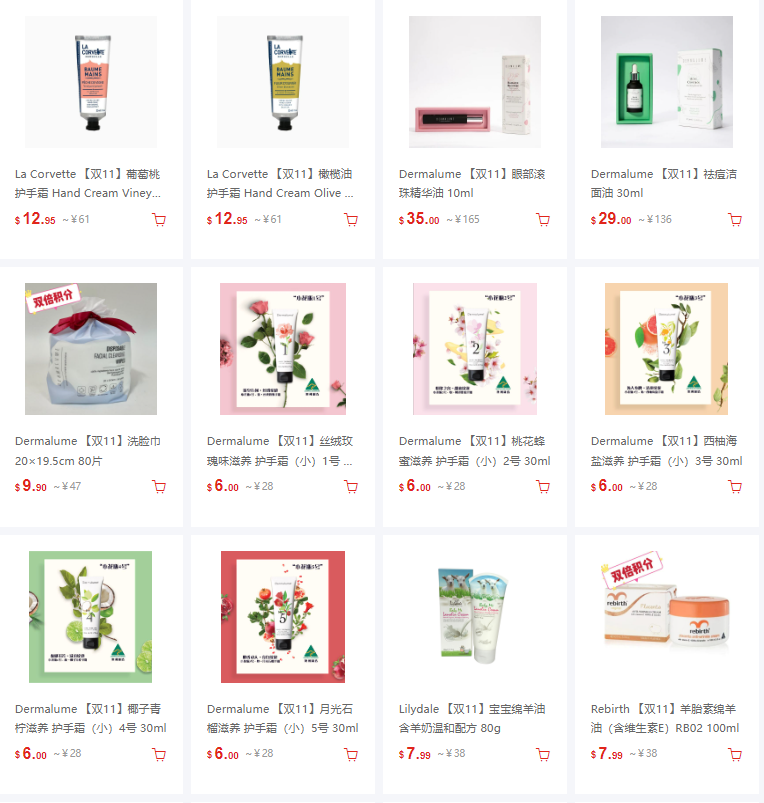This screenshot has width=764, height=803.
Task: Add Dermalume 5号 月光石榴 hand cream to cart
Action: [x=351, y=754]
